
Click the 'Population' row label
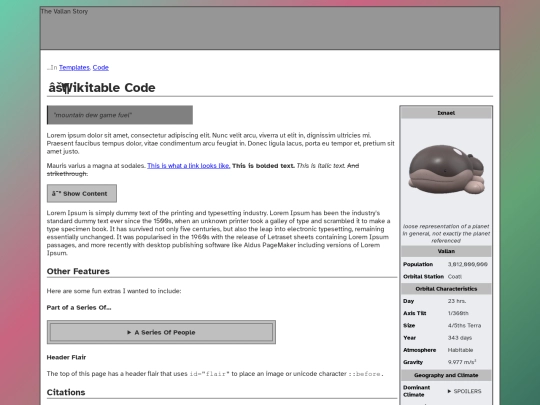418,264
